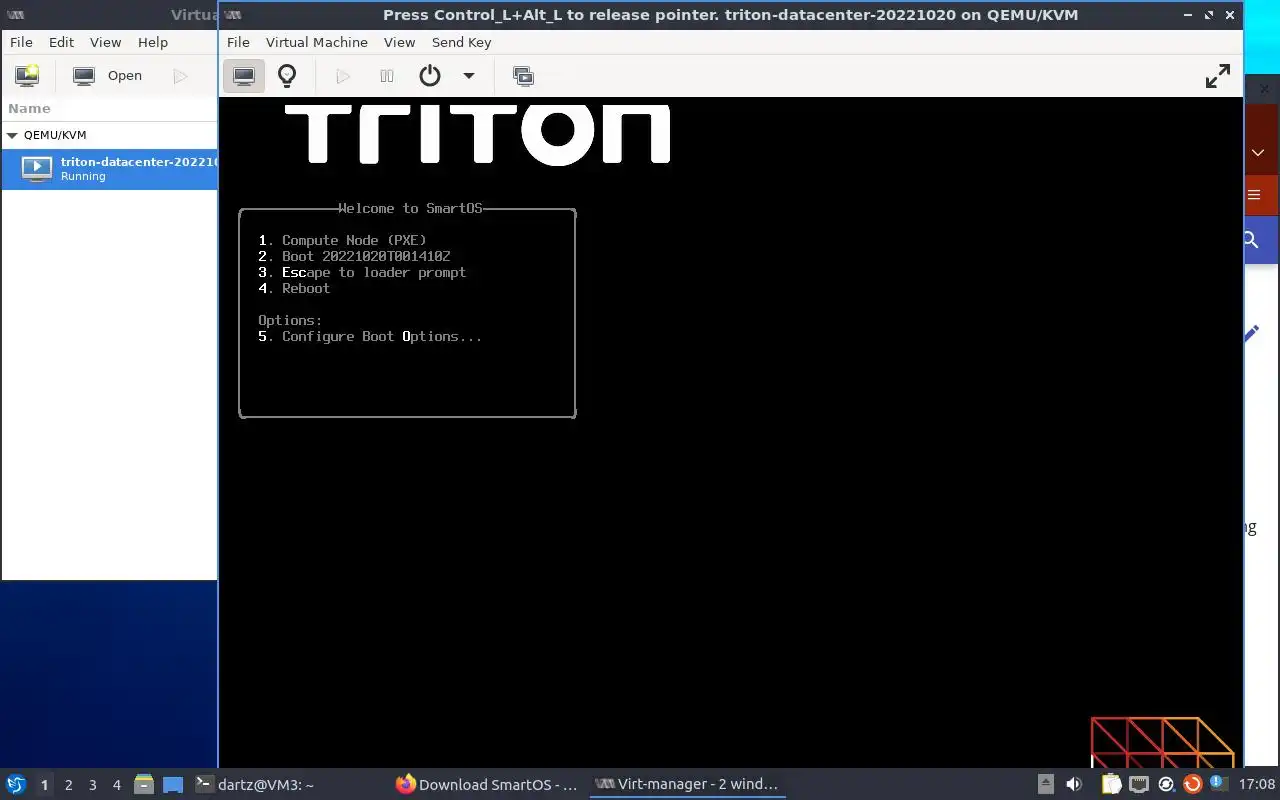
Task: Switch to workspace 2
Action: 68,785
